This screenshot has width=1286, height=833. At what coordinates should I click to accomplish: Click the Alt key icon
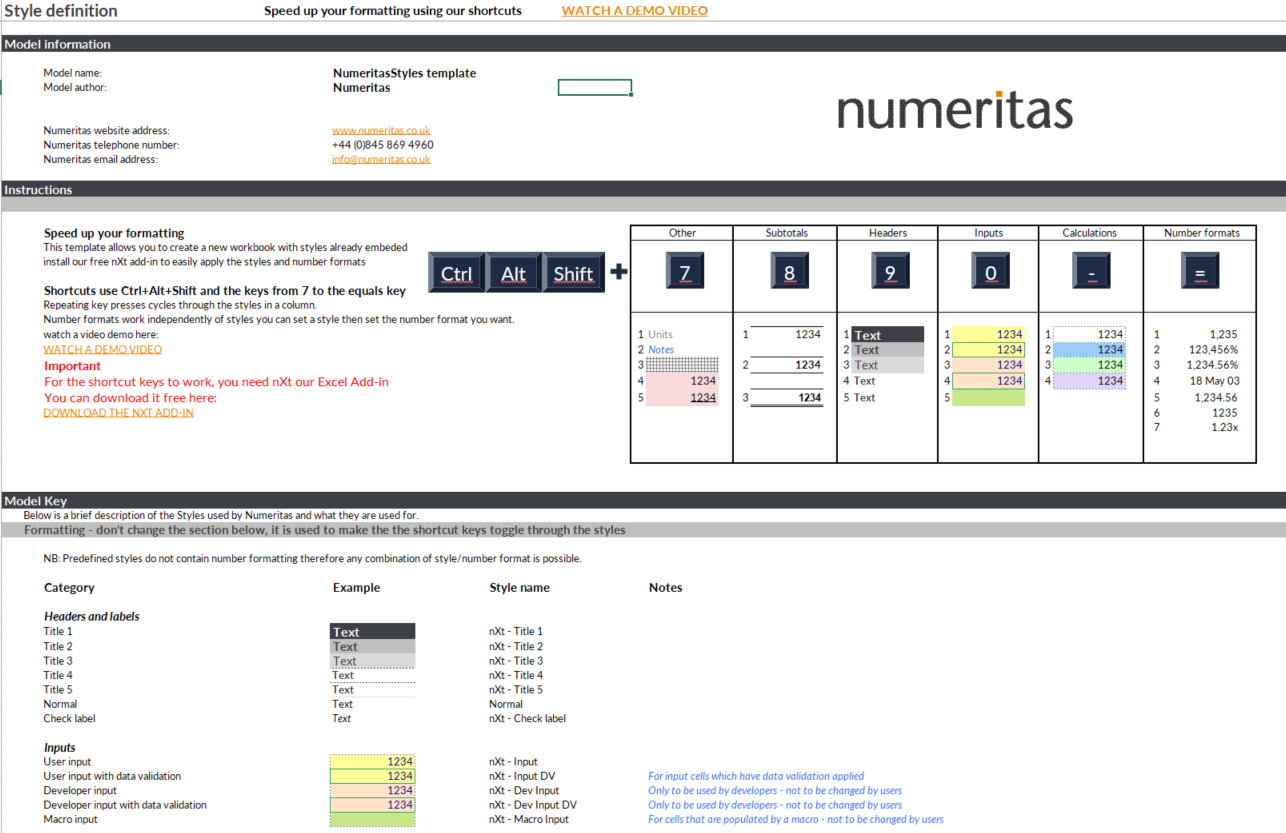pos(513,271)
